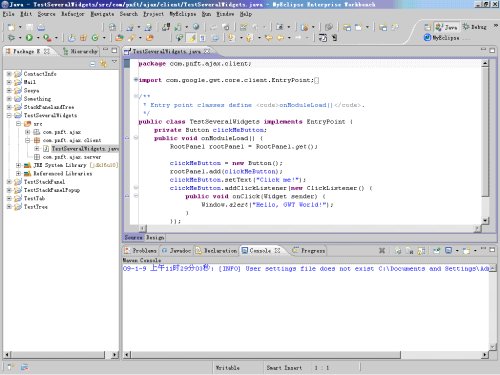Click the console horizontal scrollbar

(266, 355)
